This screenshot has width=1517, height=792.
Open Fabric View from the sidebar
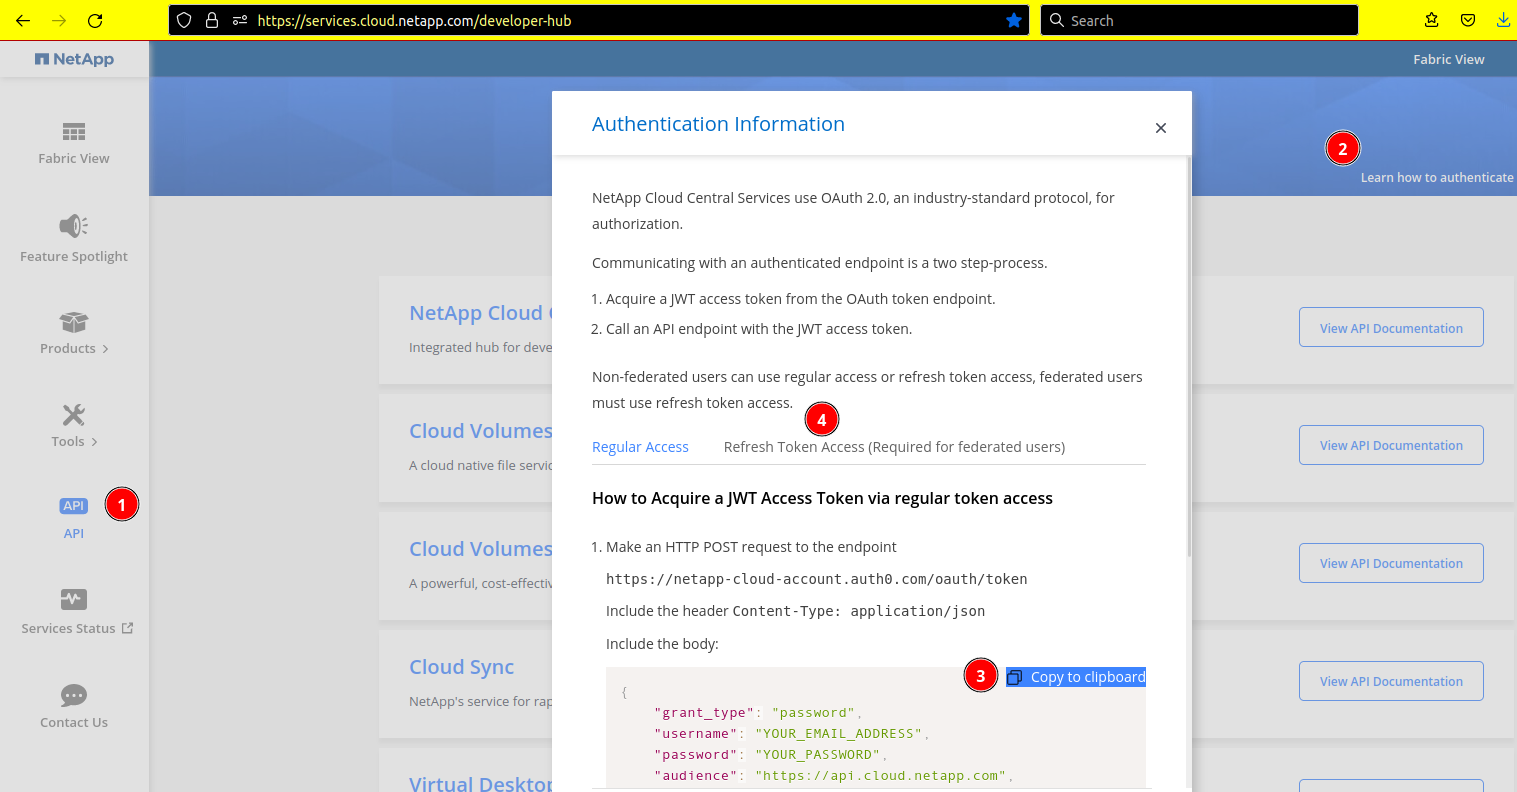point(74,143)
